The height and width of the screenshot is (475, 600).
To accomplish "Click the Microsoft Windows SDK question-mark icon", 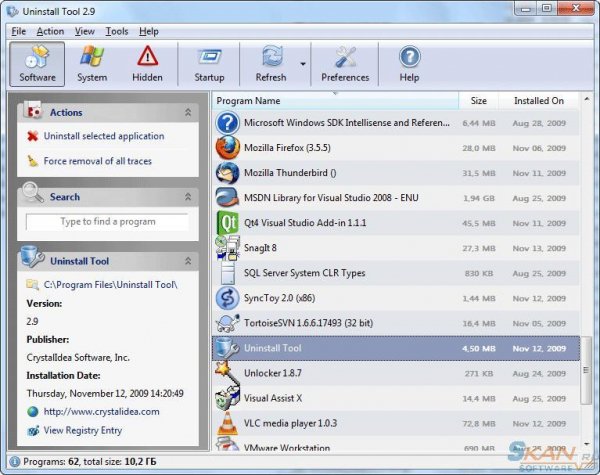I will click(228, 123).
